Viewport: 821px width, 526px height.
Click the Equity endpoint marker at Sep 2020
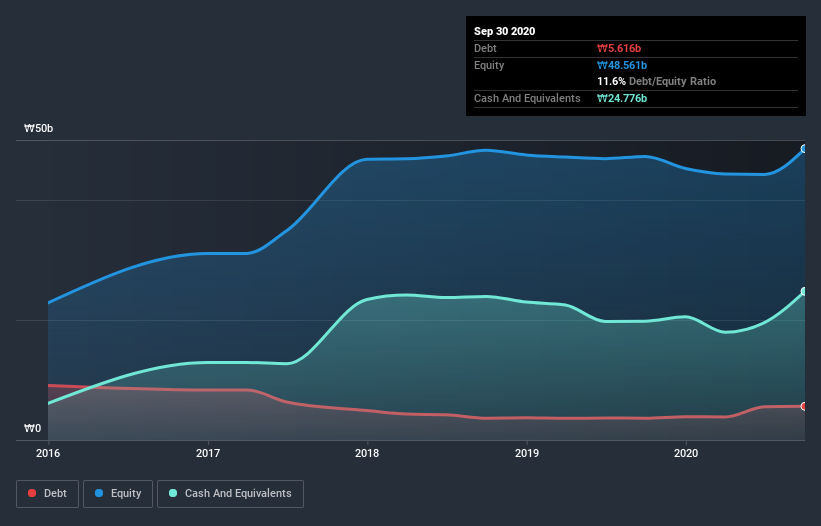pyautogui.click(x=804, y=149)
